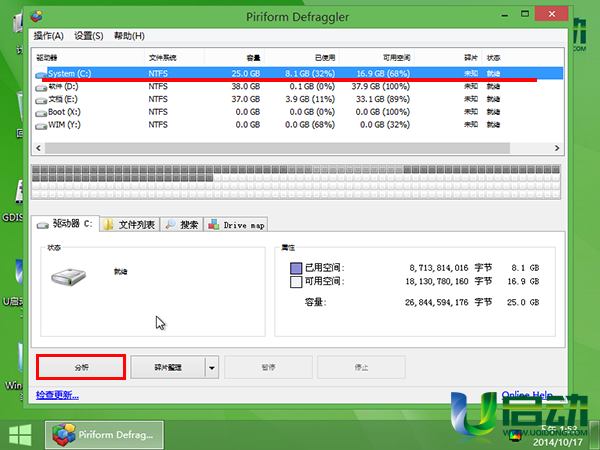Viewport: 600px width, 450px height.
Task: Sort by the 碎片 column header
Action: point(448,58)
